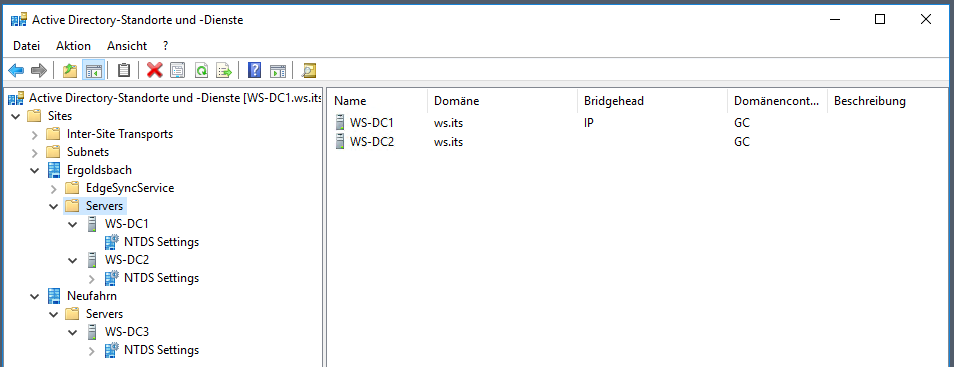
Task: Click the NTDS Settings icon under WS-DC2
Action: tap(111, 278)
